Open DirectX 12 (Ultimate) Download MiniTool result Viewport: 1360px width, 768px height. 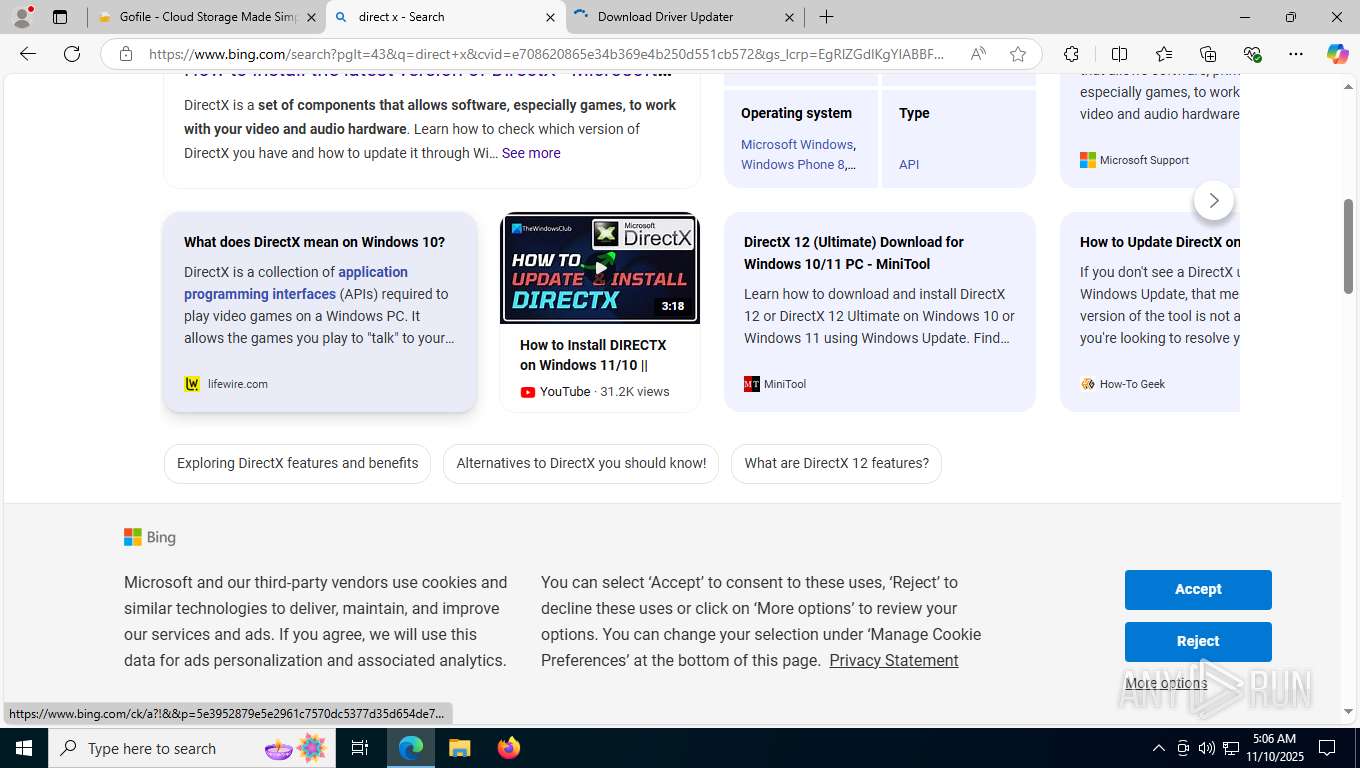coord(854,253)
